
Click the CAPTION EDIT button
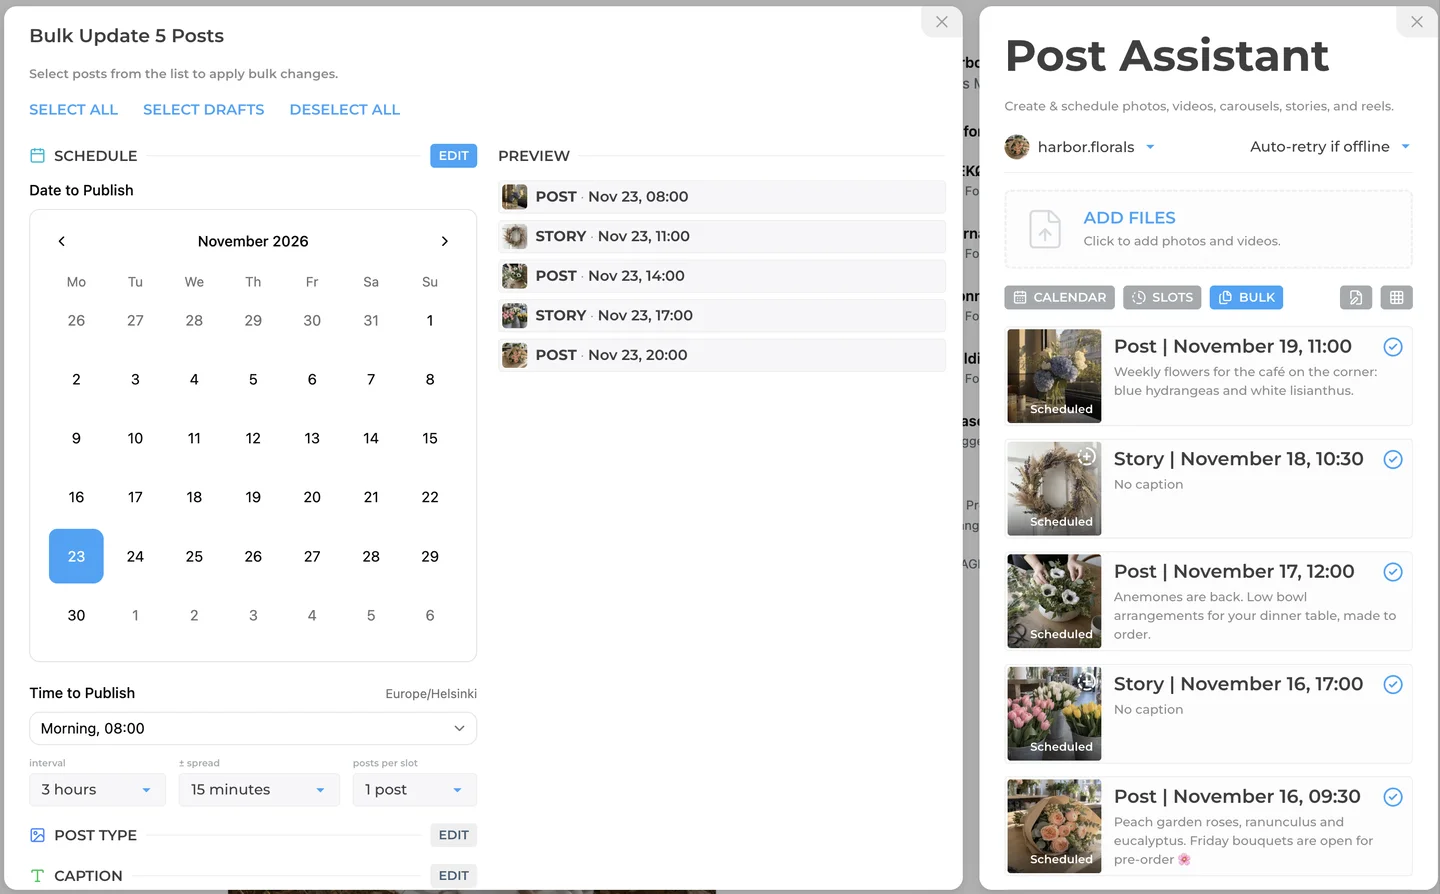[x=454, y=876]
